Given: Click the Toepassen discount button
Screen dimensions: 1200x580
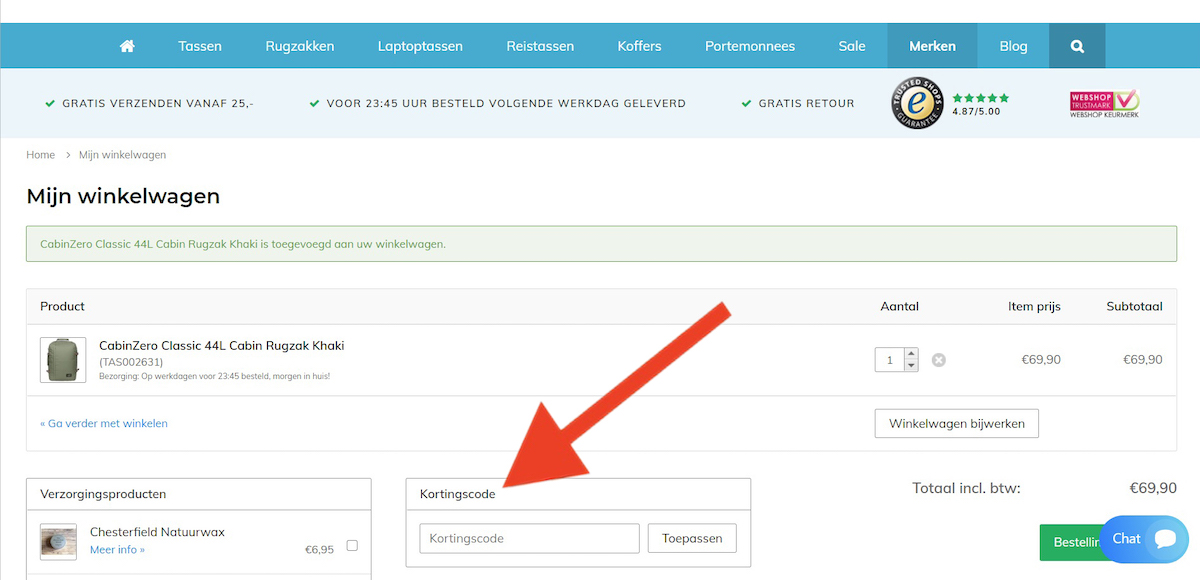Looking at the screenshot, I should point(692,538).
